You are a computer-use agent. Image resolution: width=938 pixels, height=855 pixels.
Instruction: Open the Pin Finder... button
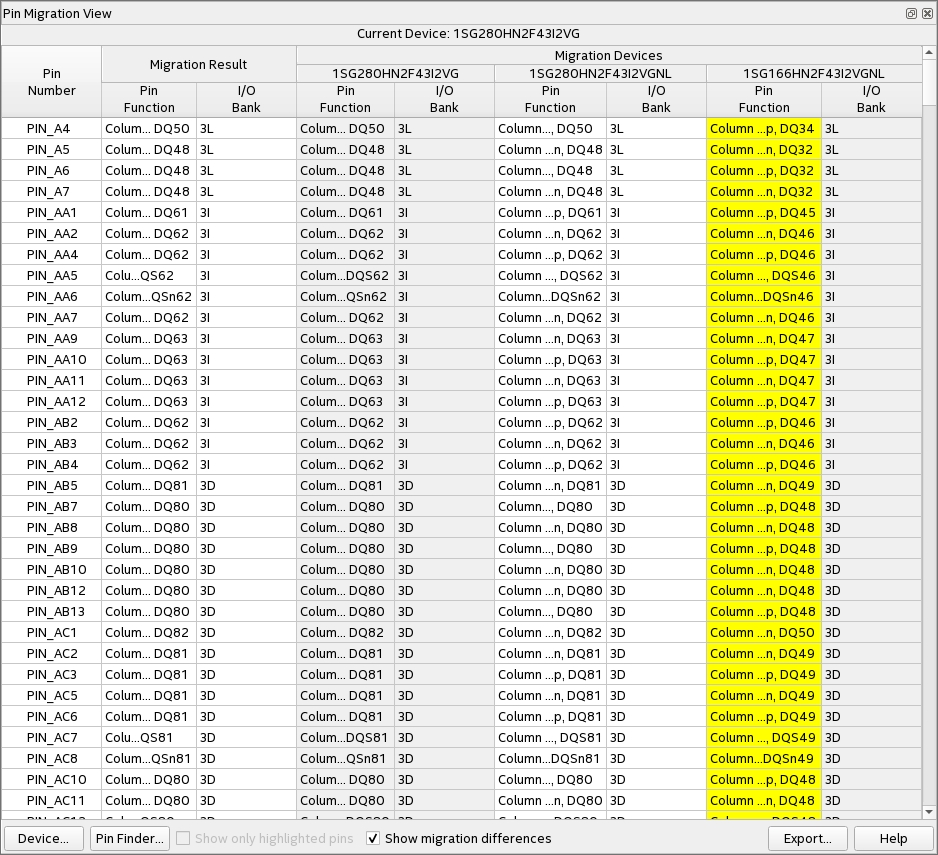coord(130,838)
